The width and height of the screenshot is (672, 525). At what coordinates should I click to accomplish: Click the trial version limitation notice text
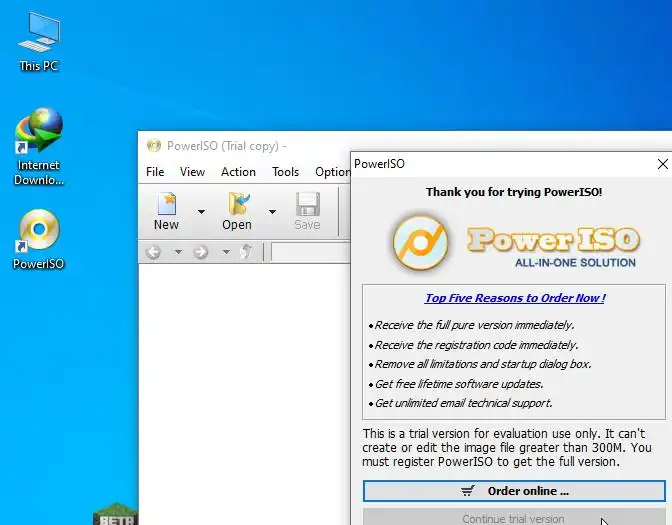coord(507,448)
